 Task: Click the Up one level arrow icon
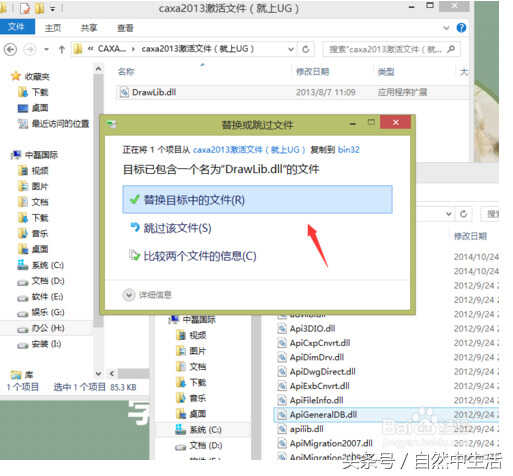coord(62,50)
